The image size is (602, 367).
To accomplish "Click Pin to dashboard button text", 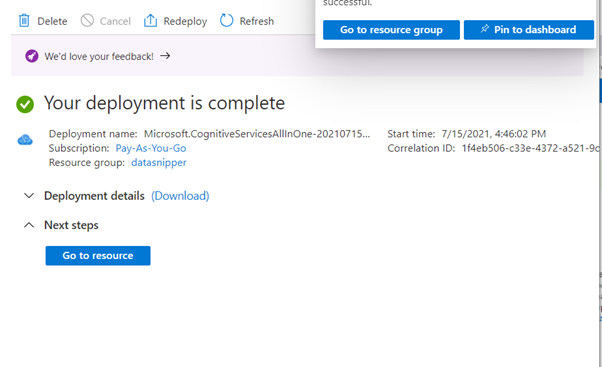I will (535, 30).
